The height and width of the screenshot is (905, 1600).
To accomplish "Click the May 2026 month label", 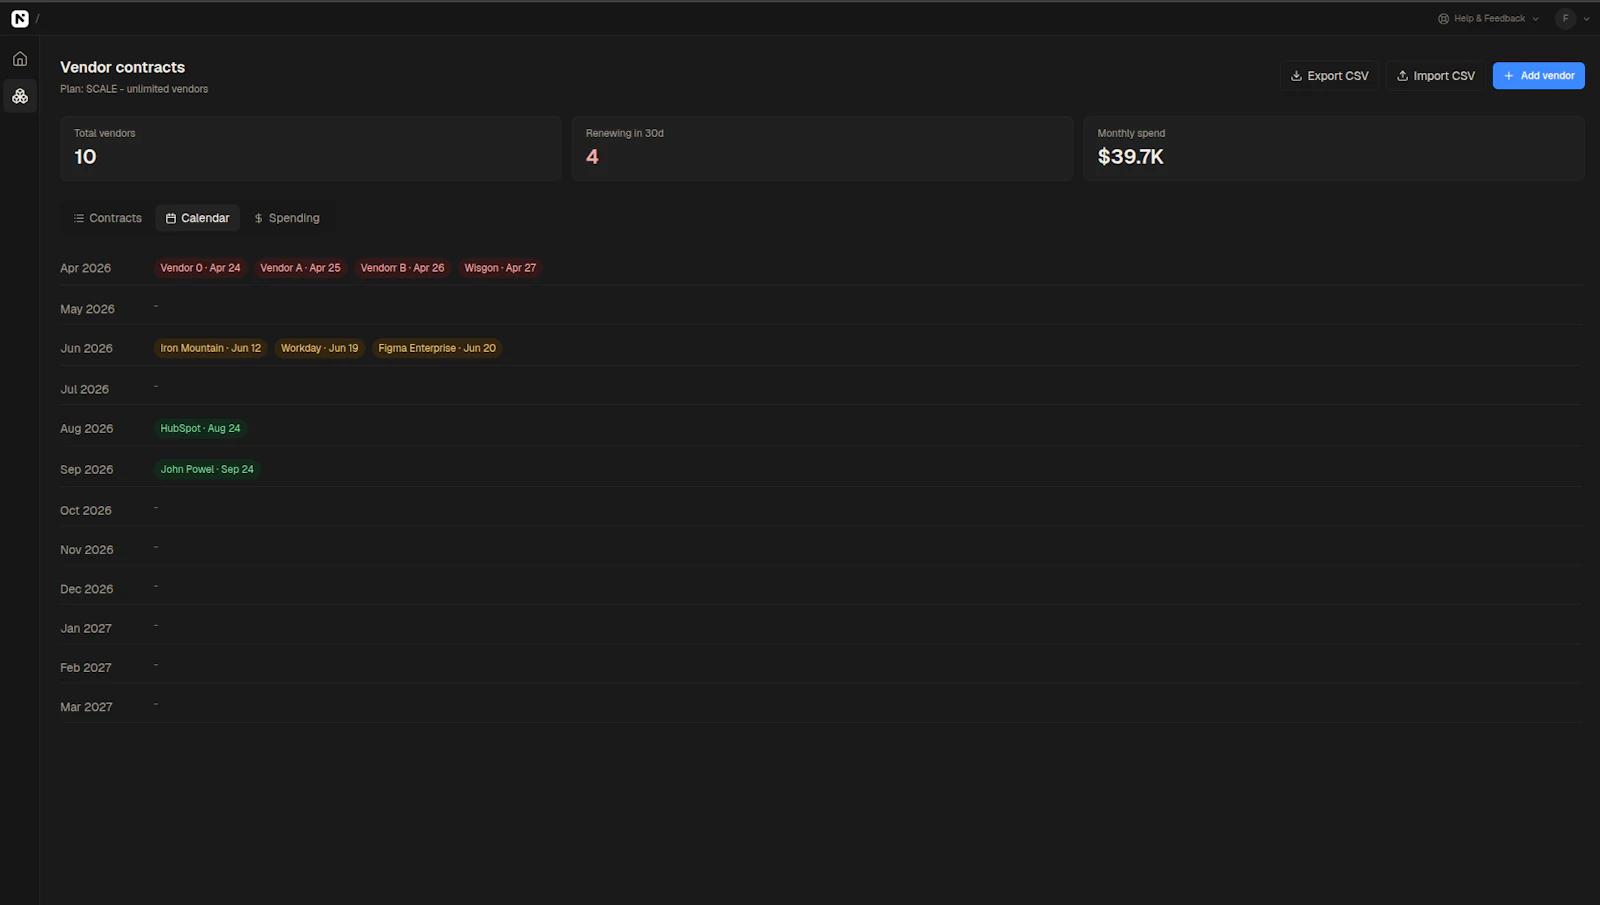I will [x=87, y=309].
